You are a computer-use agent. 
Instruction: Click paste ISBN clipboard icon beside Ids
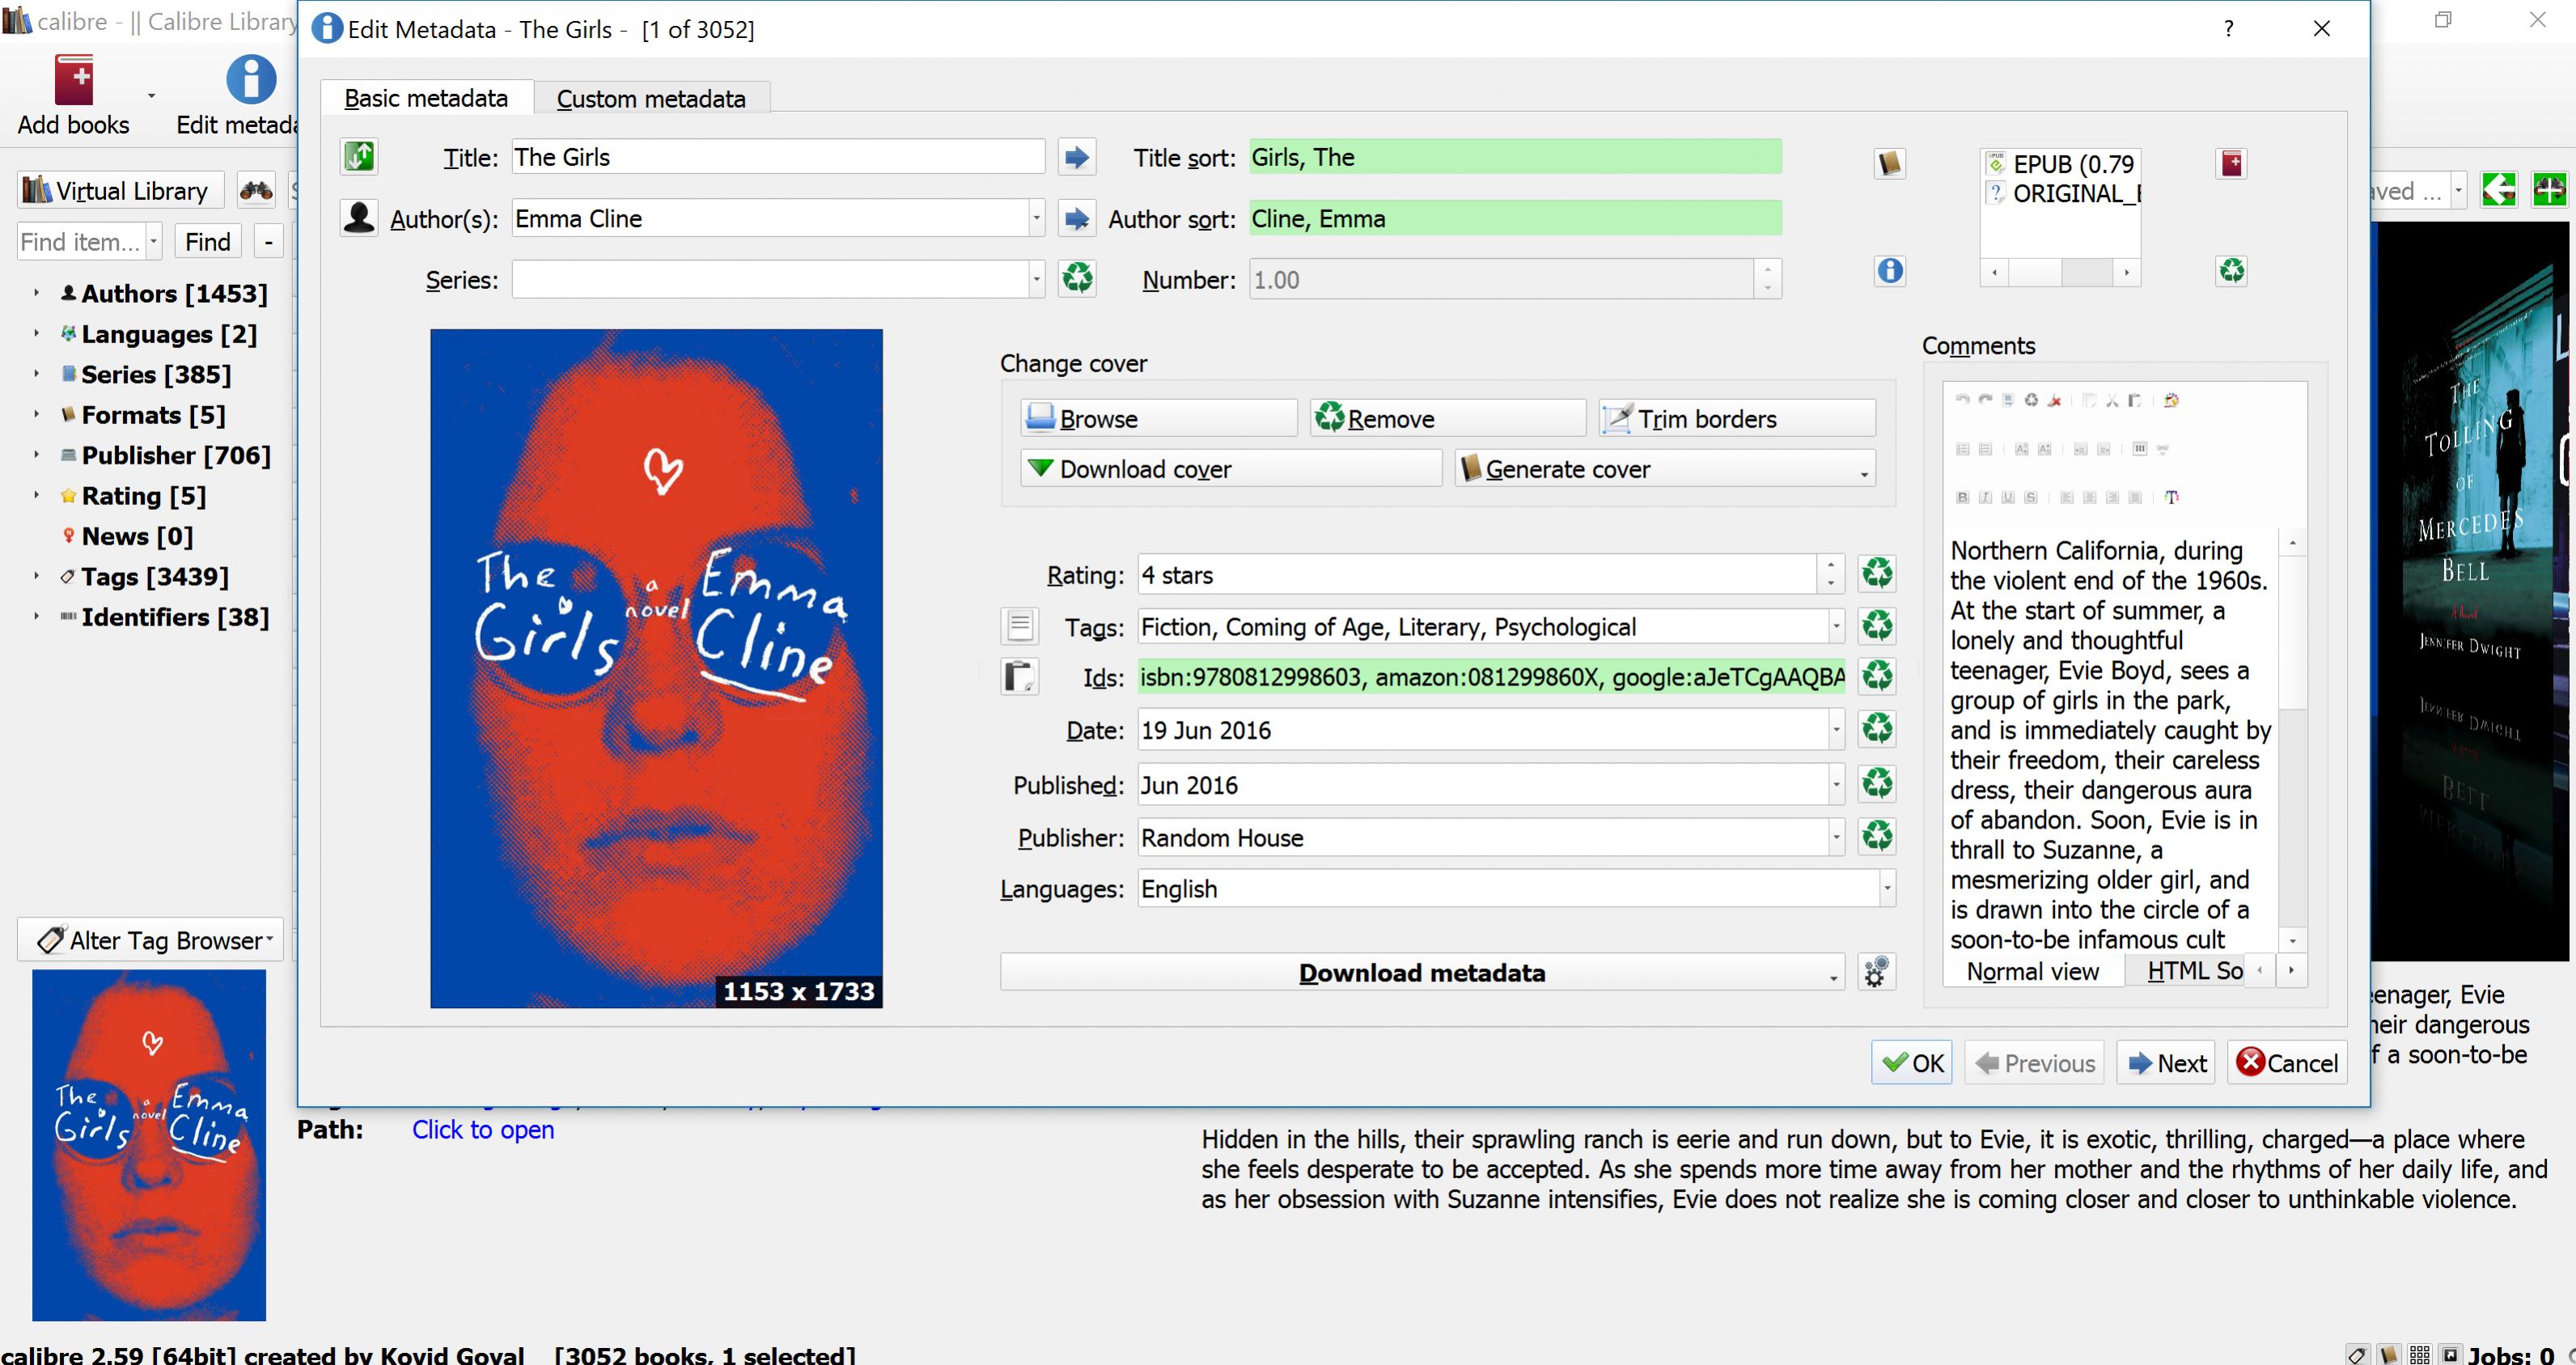1019,677
